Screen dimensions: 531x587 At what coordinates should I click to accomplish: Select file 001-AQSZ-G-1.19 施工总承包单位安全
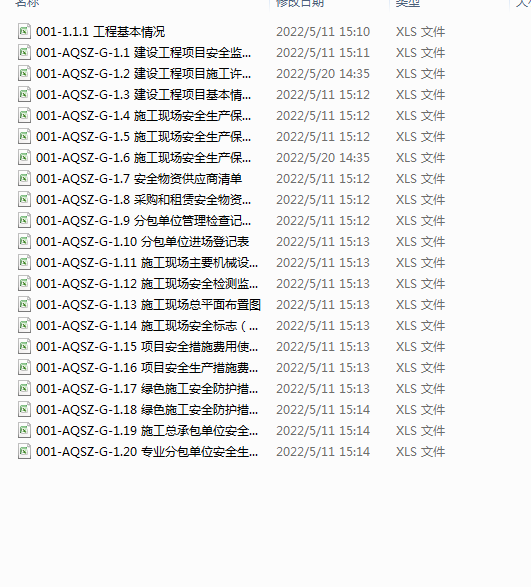[x=147, y=431]
